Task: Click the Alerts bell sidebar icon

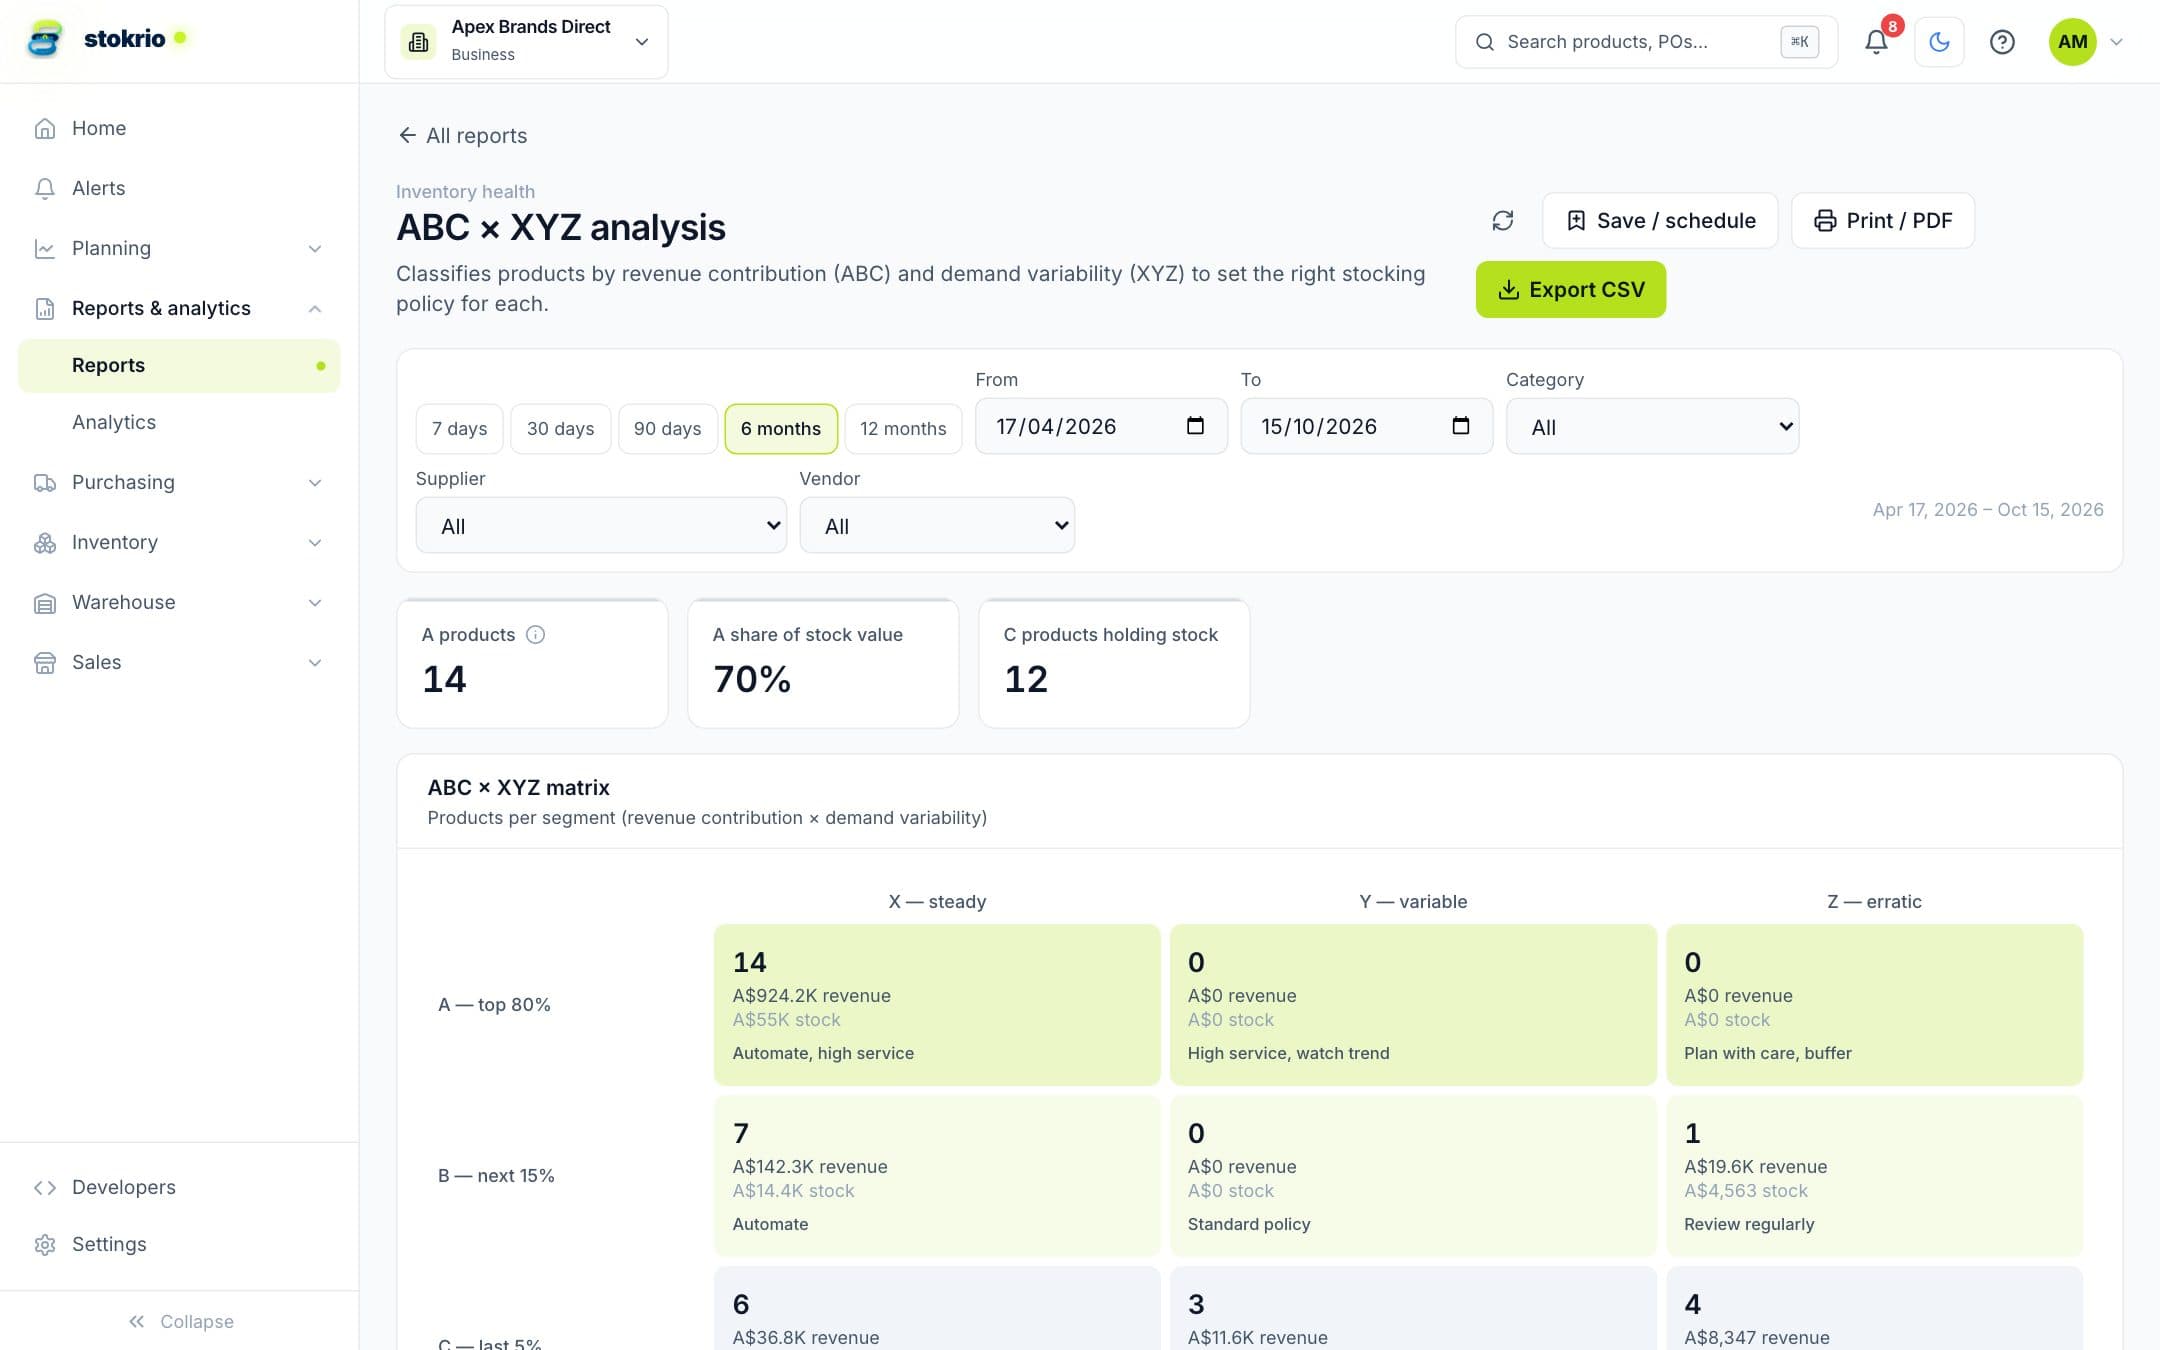Action: click(x=44, y=188)
